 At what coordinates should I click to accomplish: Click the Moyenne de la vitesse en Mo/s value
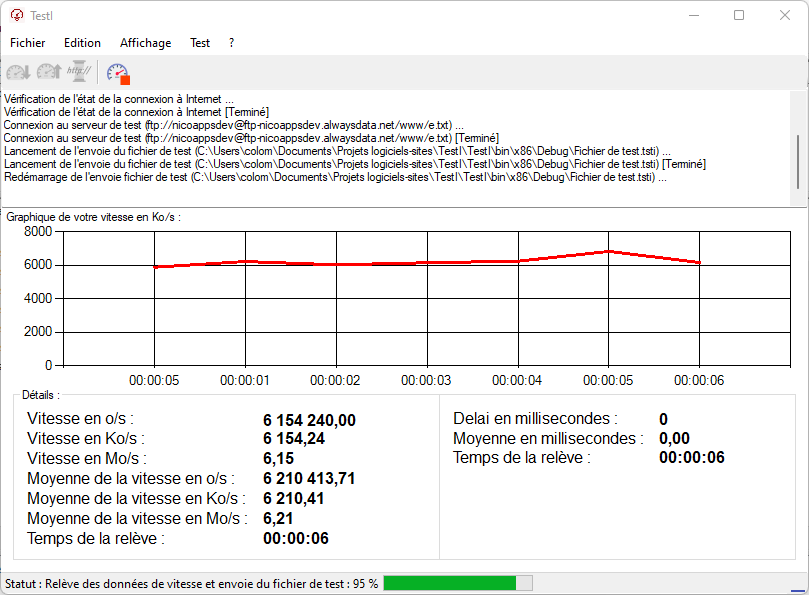pyautogui.click(x=277, y=519)
